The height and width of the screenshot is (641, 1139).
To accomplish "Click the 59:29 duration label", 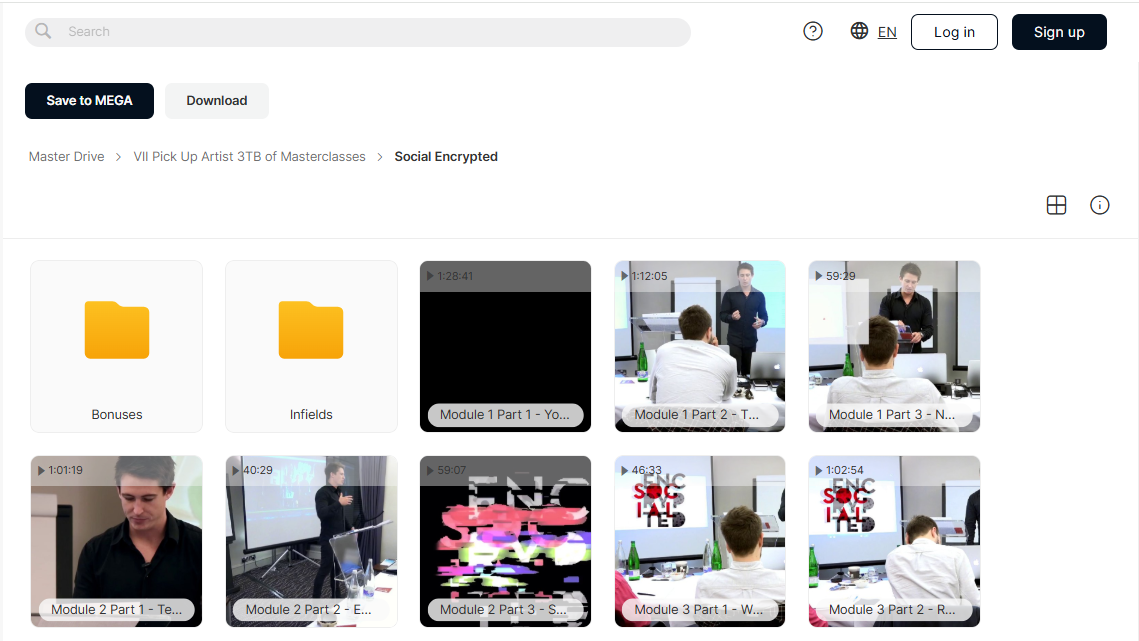I will tap(840, 276).
